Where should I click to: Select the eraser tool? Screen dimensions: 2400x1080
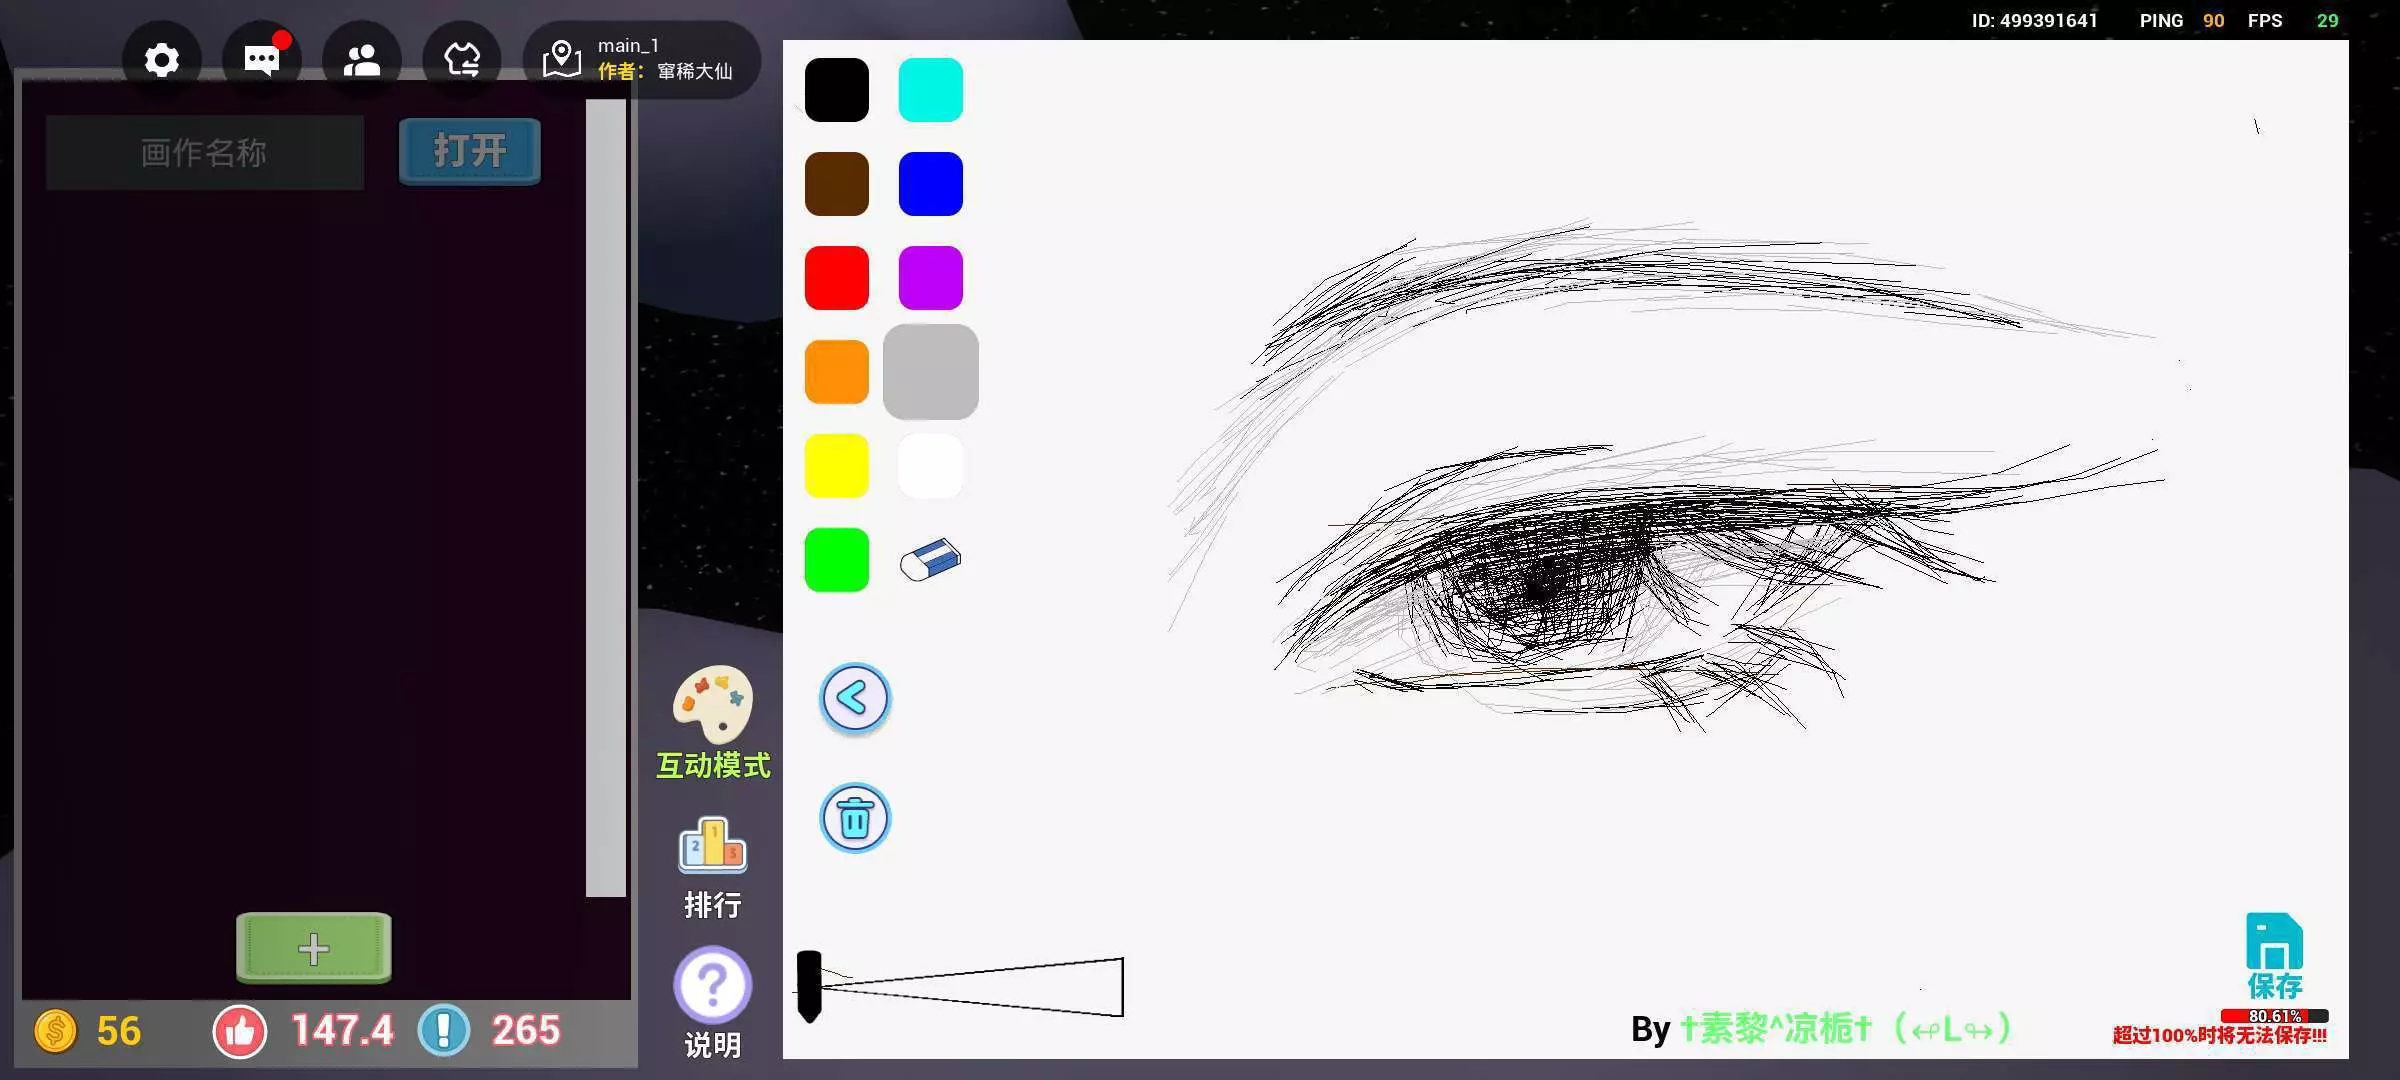coord(930,560)
